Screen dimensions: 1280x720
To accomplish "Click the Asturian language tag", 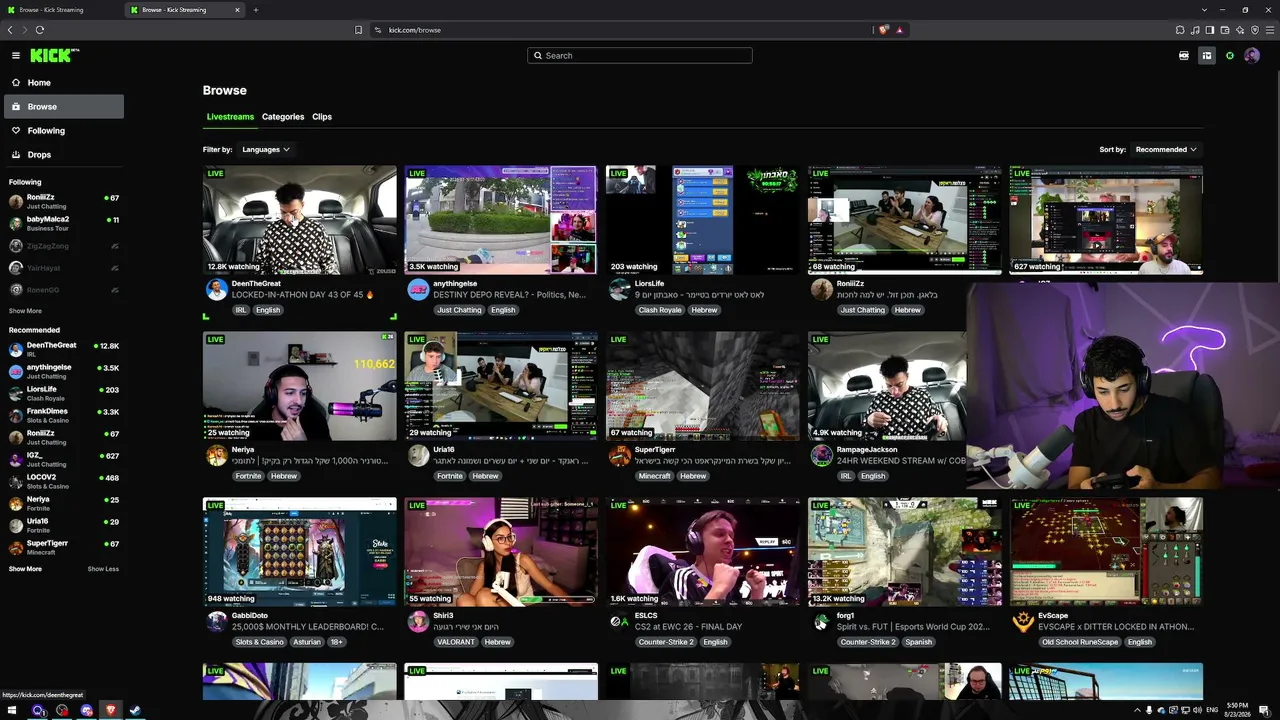I will click(x=307, y=642).
